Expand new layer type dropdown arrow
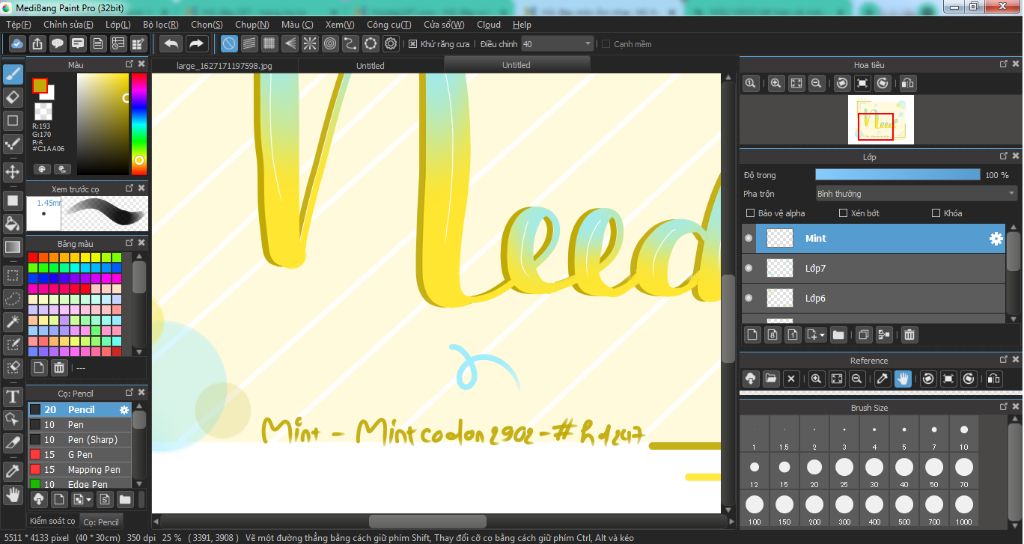The image size is (1024, 544). pos(822,335)
